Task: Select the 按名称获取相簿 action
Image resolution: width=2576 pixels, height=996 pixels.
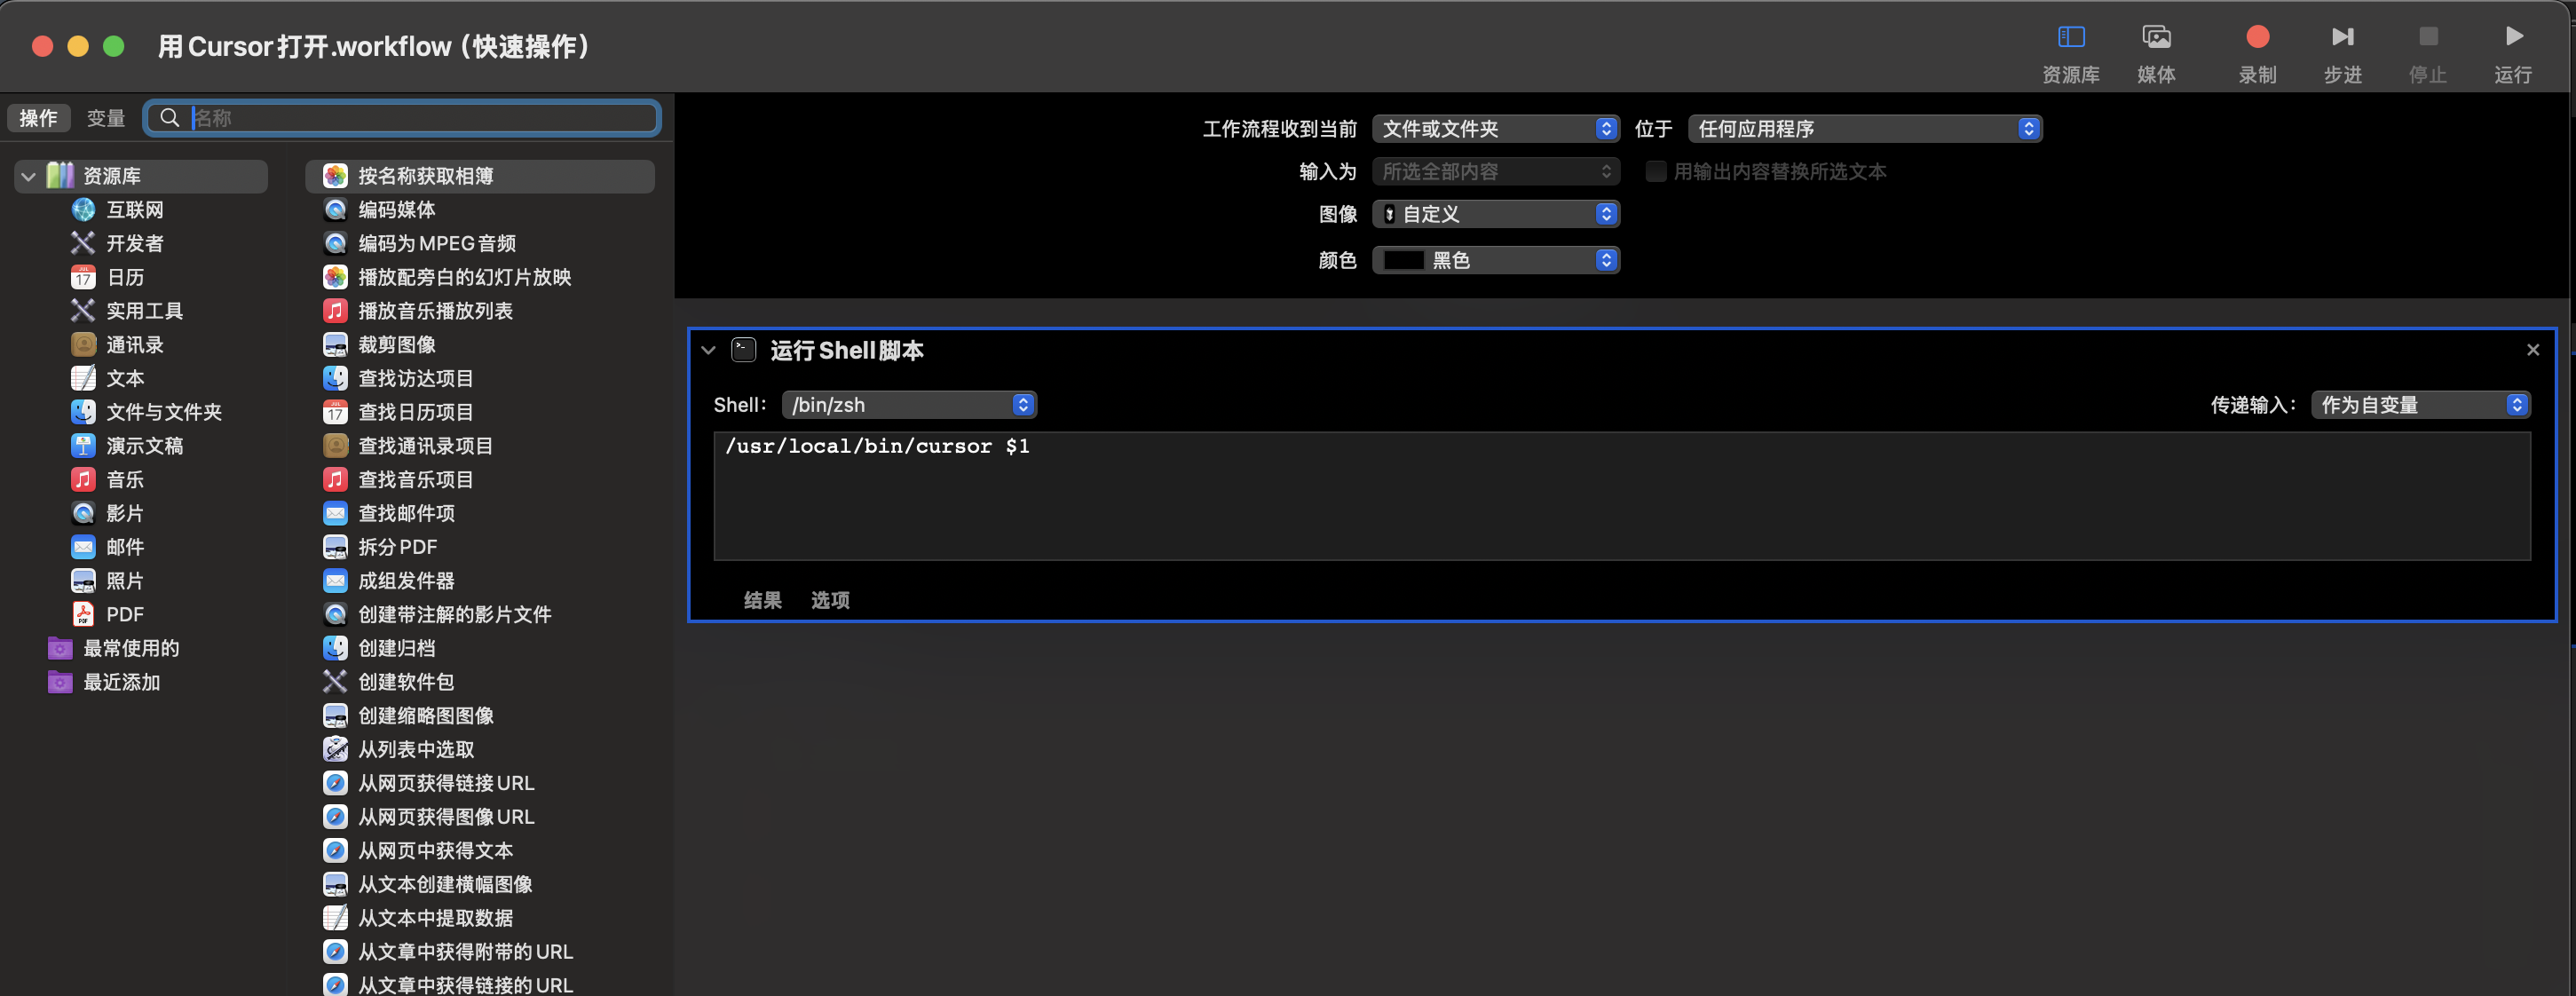Action: point(480,176)
